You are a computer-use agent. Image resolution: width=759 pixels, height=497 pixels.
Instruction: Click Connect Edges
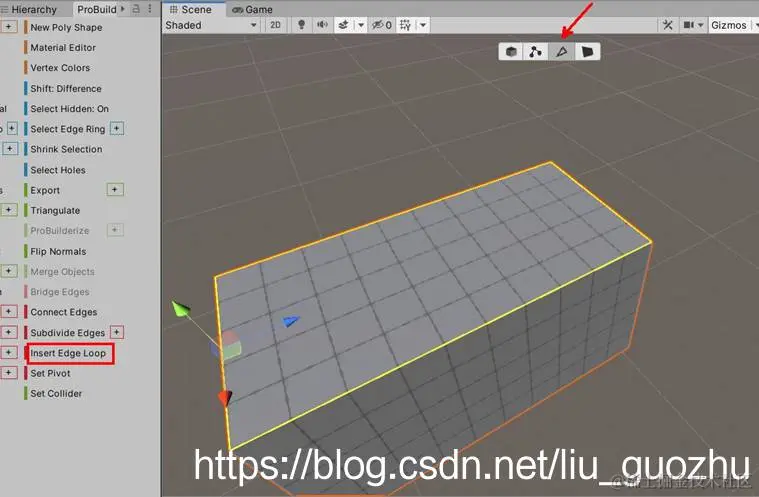coord(63,312)
